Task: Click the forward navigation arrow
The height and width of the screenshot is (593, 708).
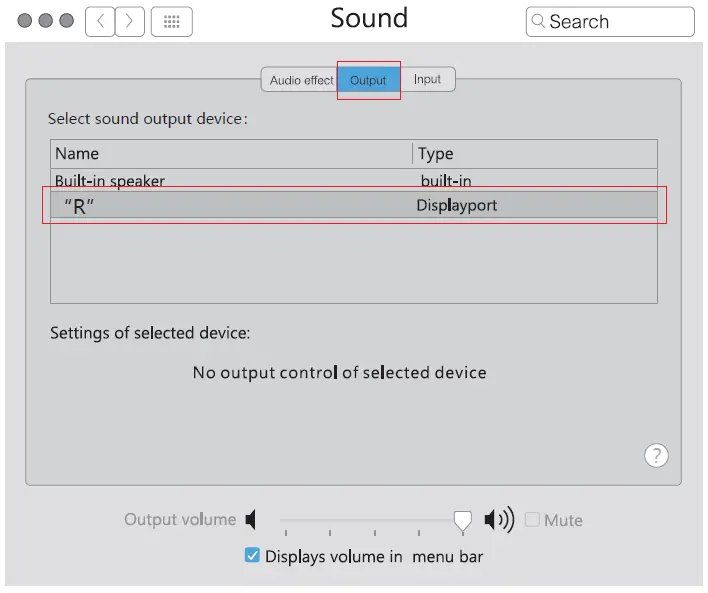Action: pos(130,21)
